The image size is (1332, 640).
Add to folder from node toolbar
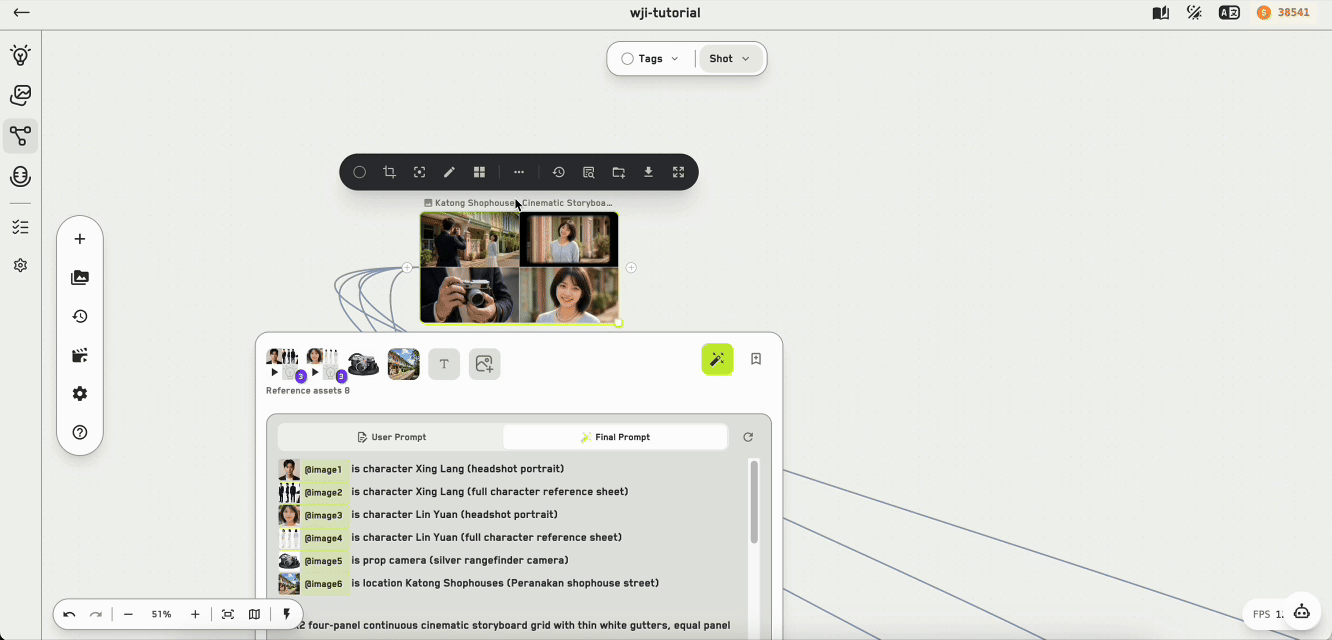coord(618,172)
